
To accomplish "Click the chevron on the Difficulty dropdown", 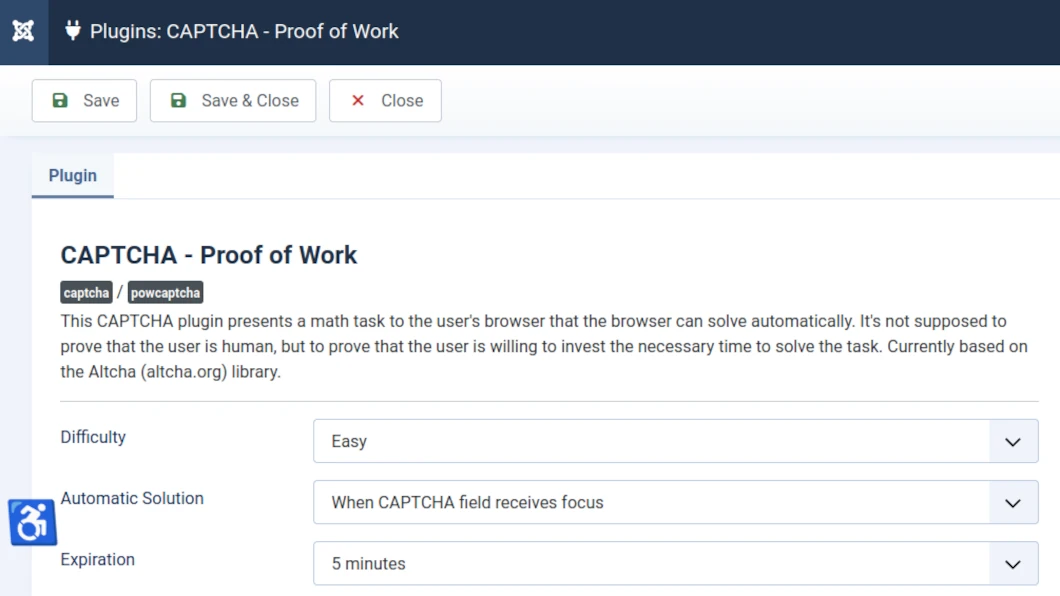I will [1012, 441].
